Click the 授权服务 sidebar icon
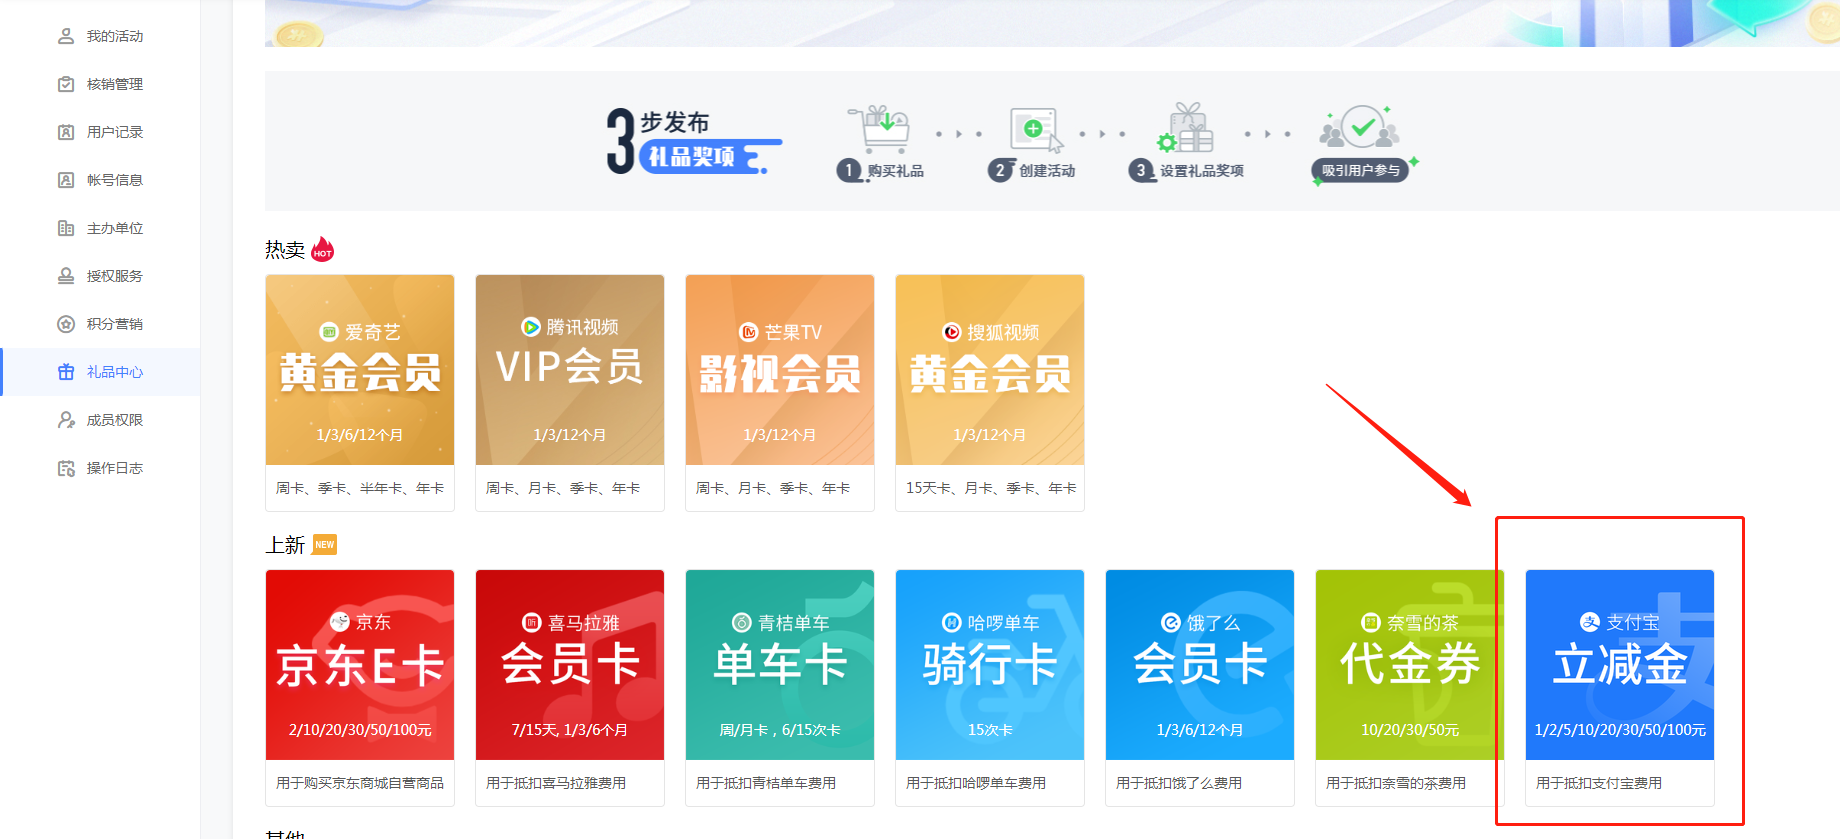This screenshot has width=1840, height=839. click(x=66, y=276)
